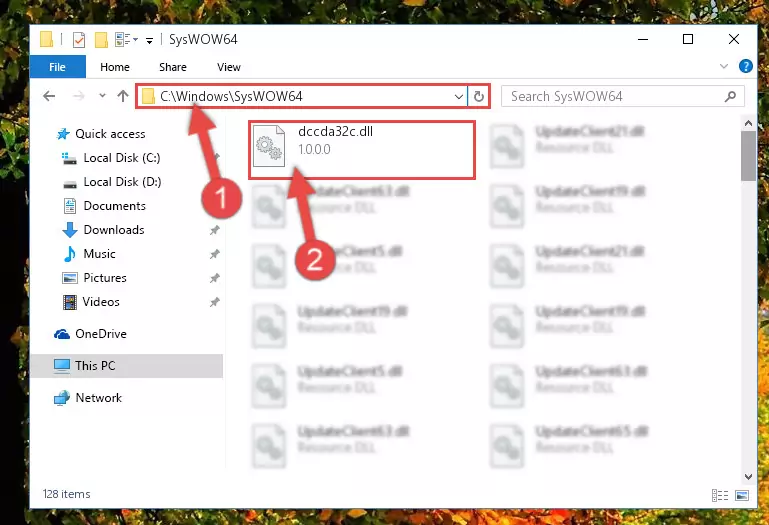The width and height of the screenshot is (769, 525).
Task: Click the search magnifier icon
Action: 730,96
